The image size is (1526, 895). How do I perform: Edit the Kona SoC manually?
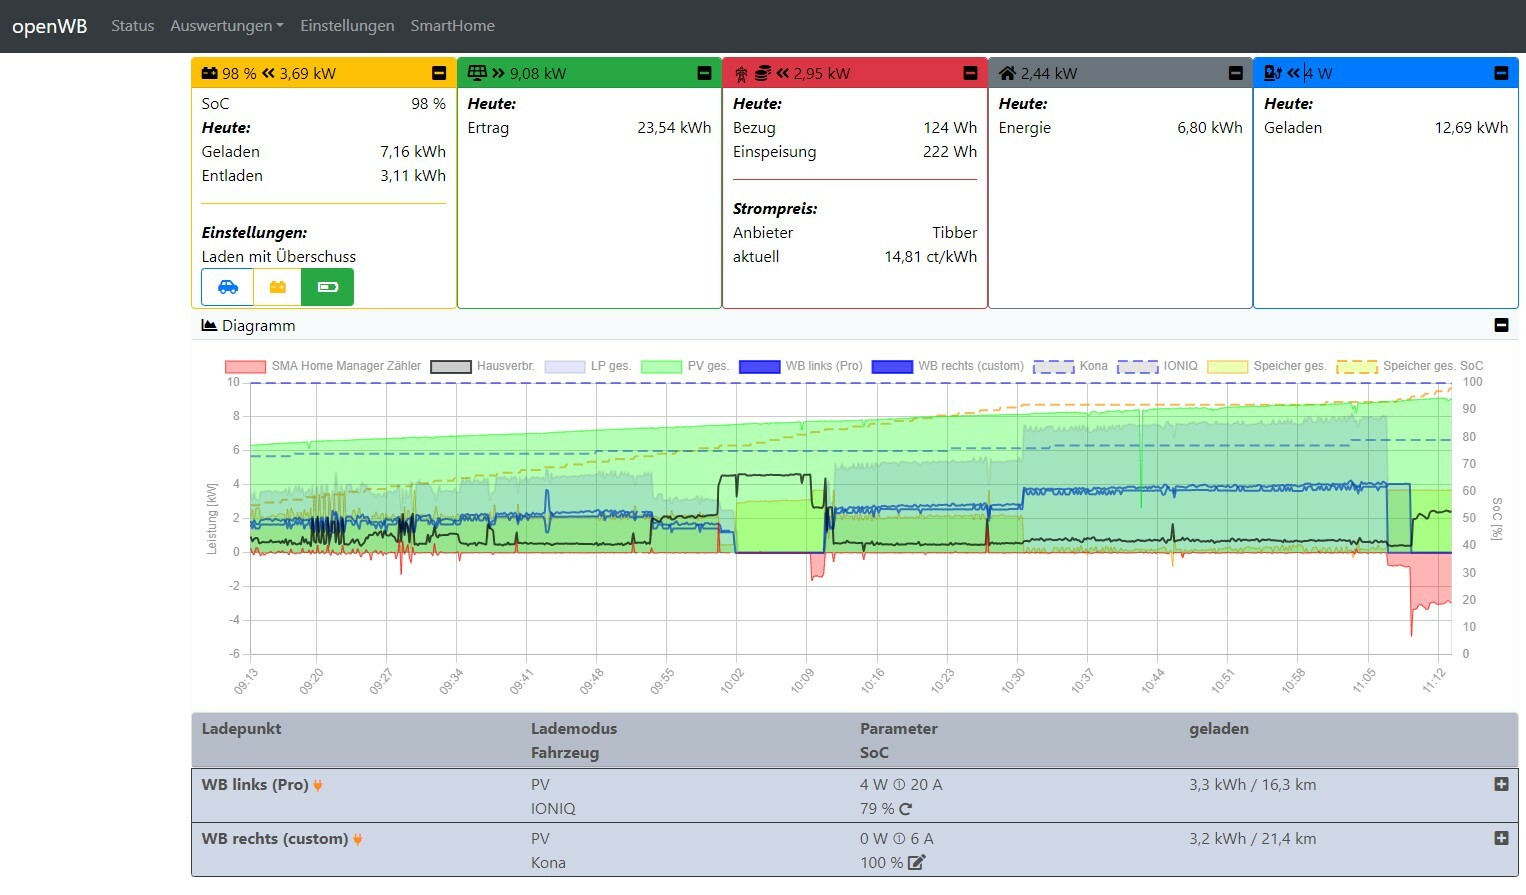coord(916,863)
